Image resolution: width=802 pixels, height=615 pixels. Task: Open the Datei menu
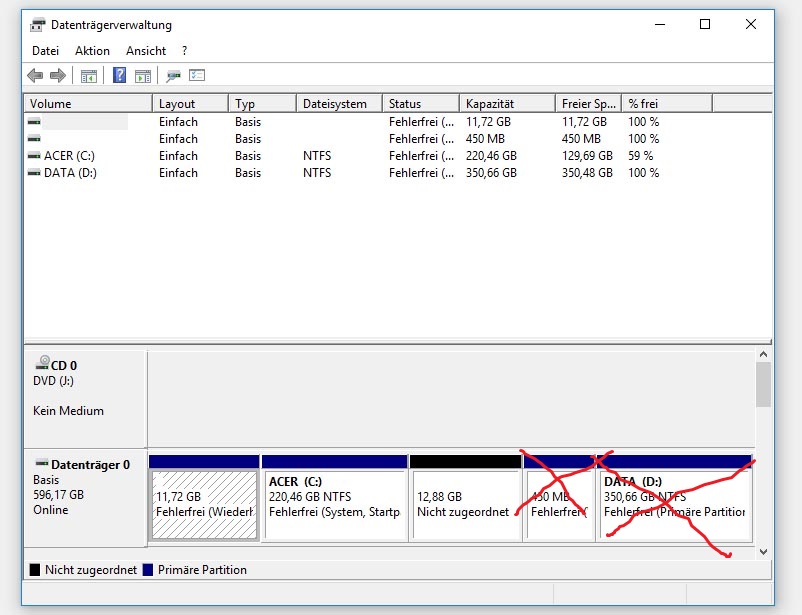pyautogui.click(x=46, y=50)
